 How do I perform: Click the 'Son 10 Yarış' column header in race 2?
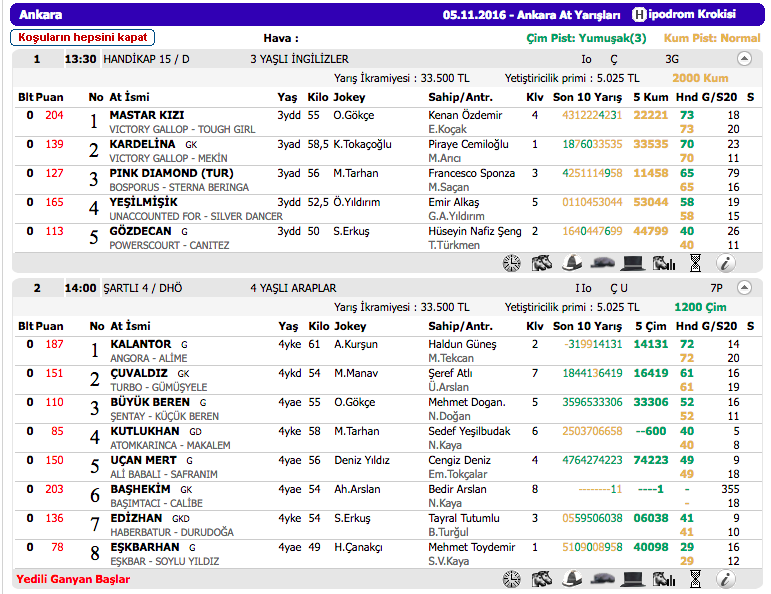[586, 326]
